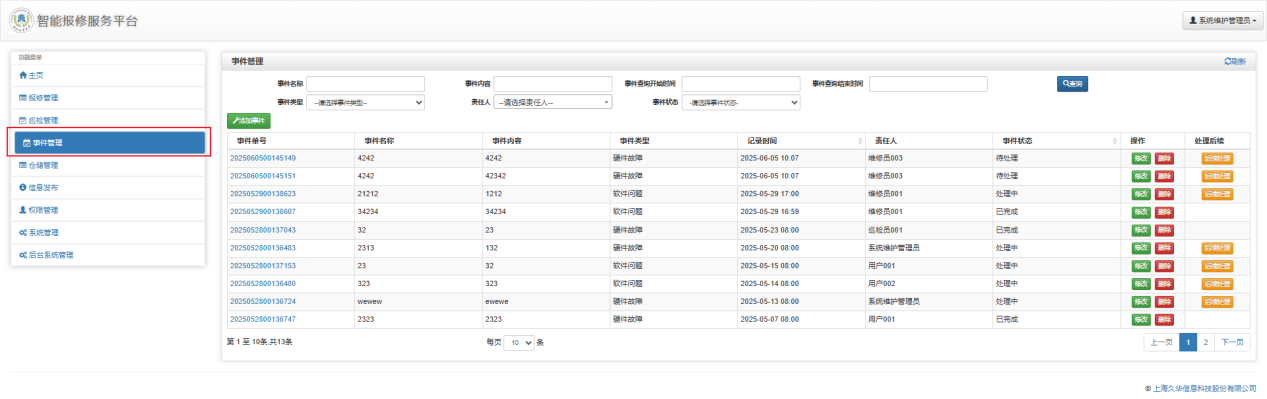Click 修改 for event 2025052800136483
This screenshot has width=1267, height=399.
pos(1141,247)
